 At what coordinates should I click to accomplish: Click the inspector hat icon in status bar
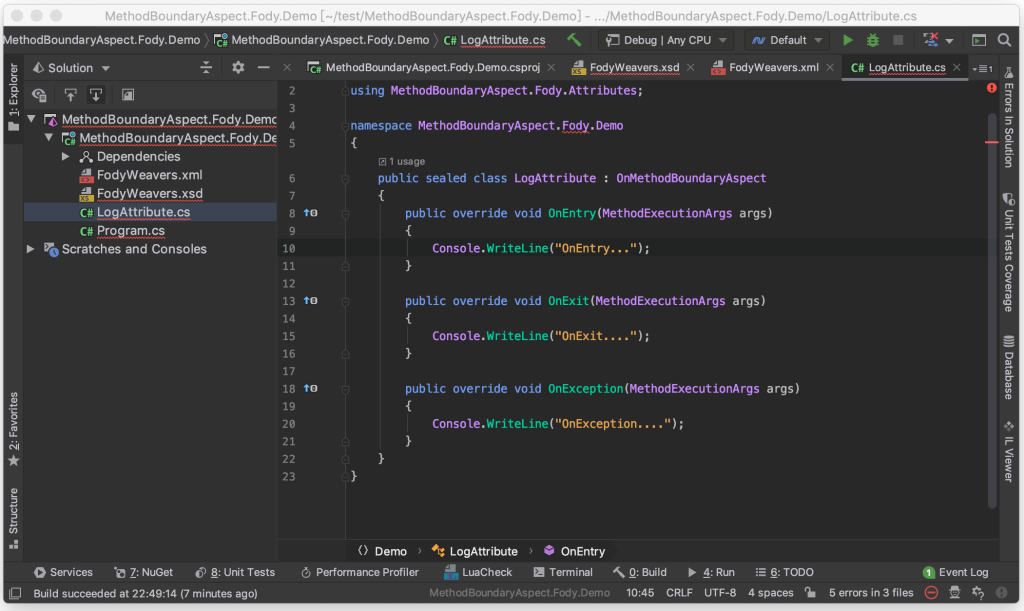(x=954, y=593)
